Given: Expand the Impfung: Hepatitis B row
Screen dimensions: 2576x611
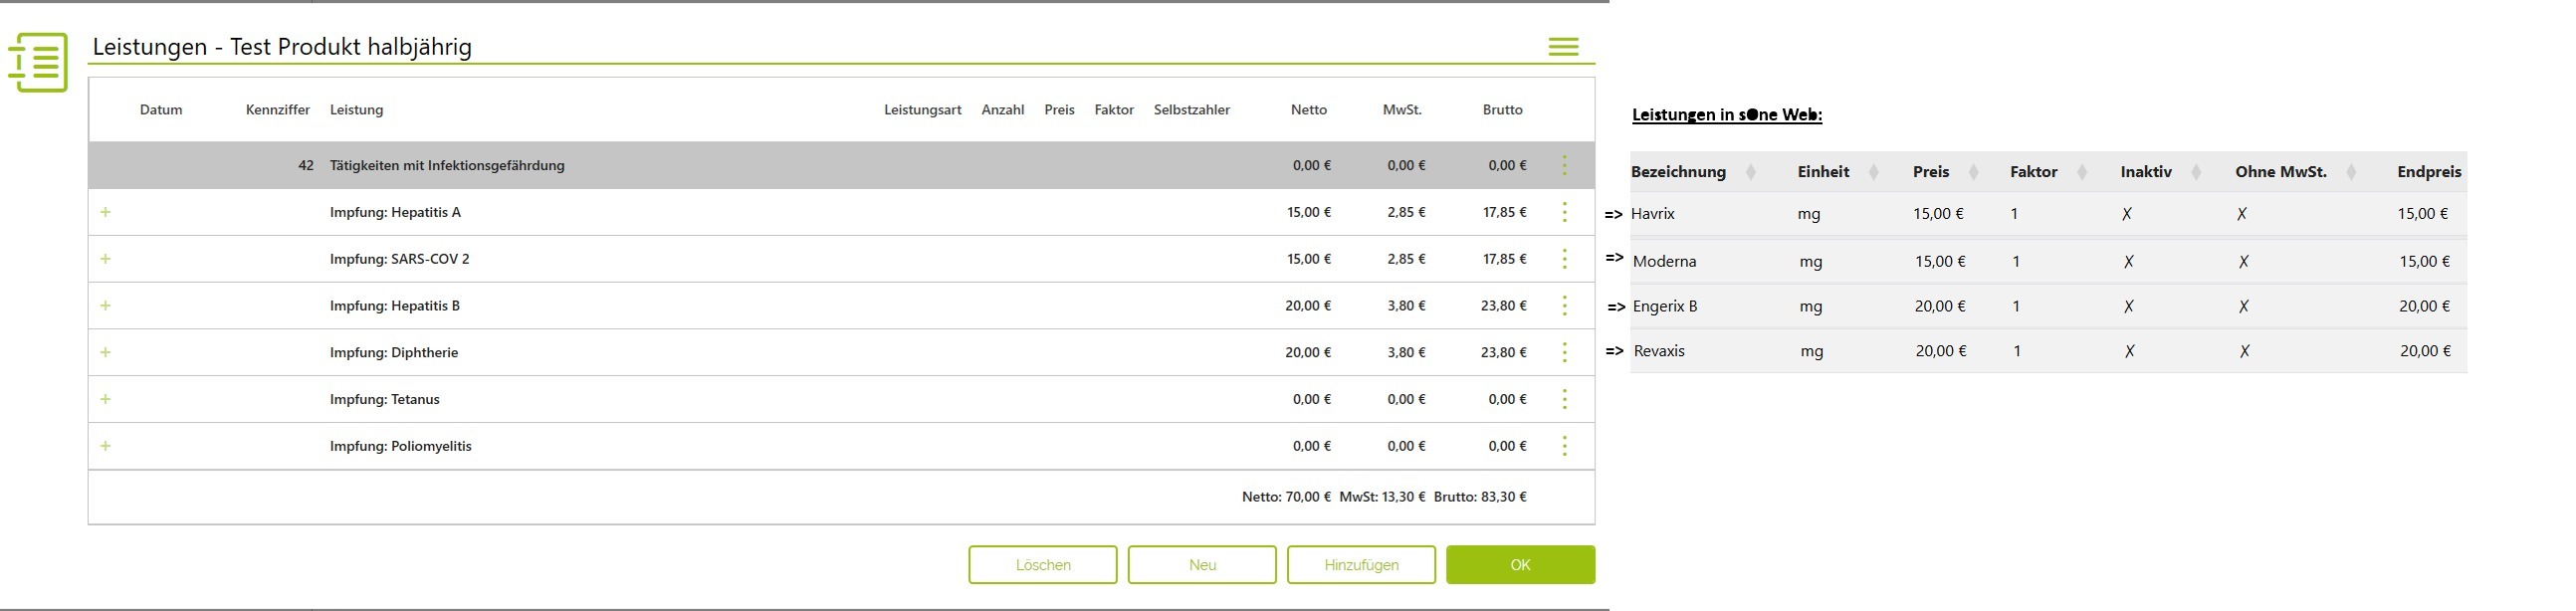Looking at the screenshot, I should click(105, 305).
